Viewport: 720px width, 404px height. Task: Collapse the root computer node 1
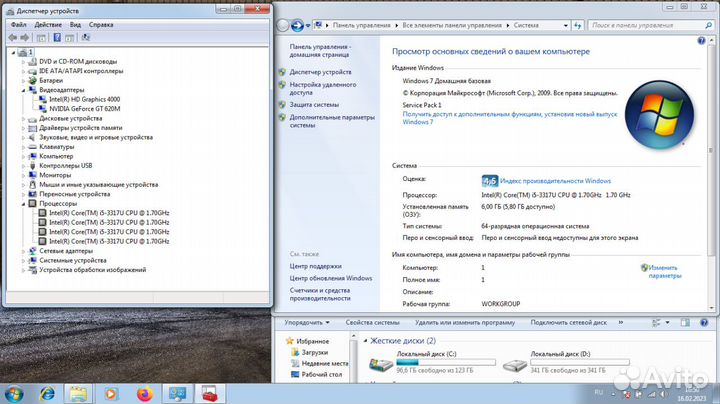pos(13,52)
